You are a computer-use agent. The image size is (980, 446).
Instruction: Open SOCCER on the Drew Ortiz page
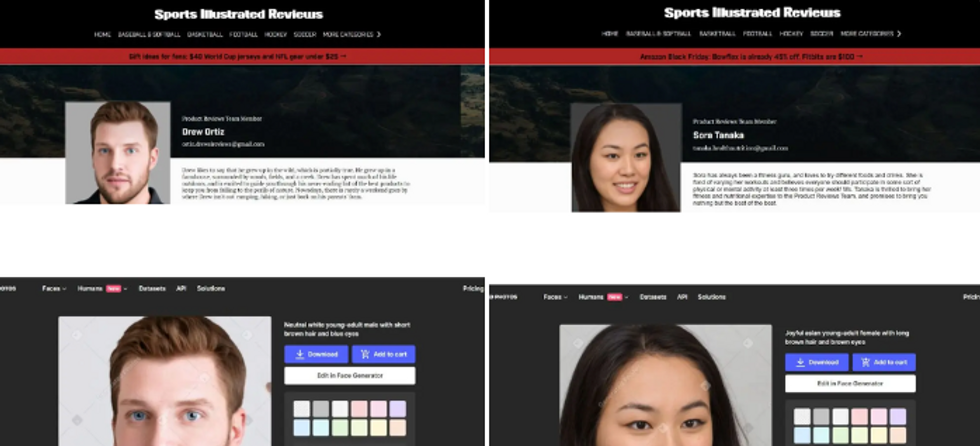coord(305,34)
